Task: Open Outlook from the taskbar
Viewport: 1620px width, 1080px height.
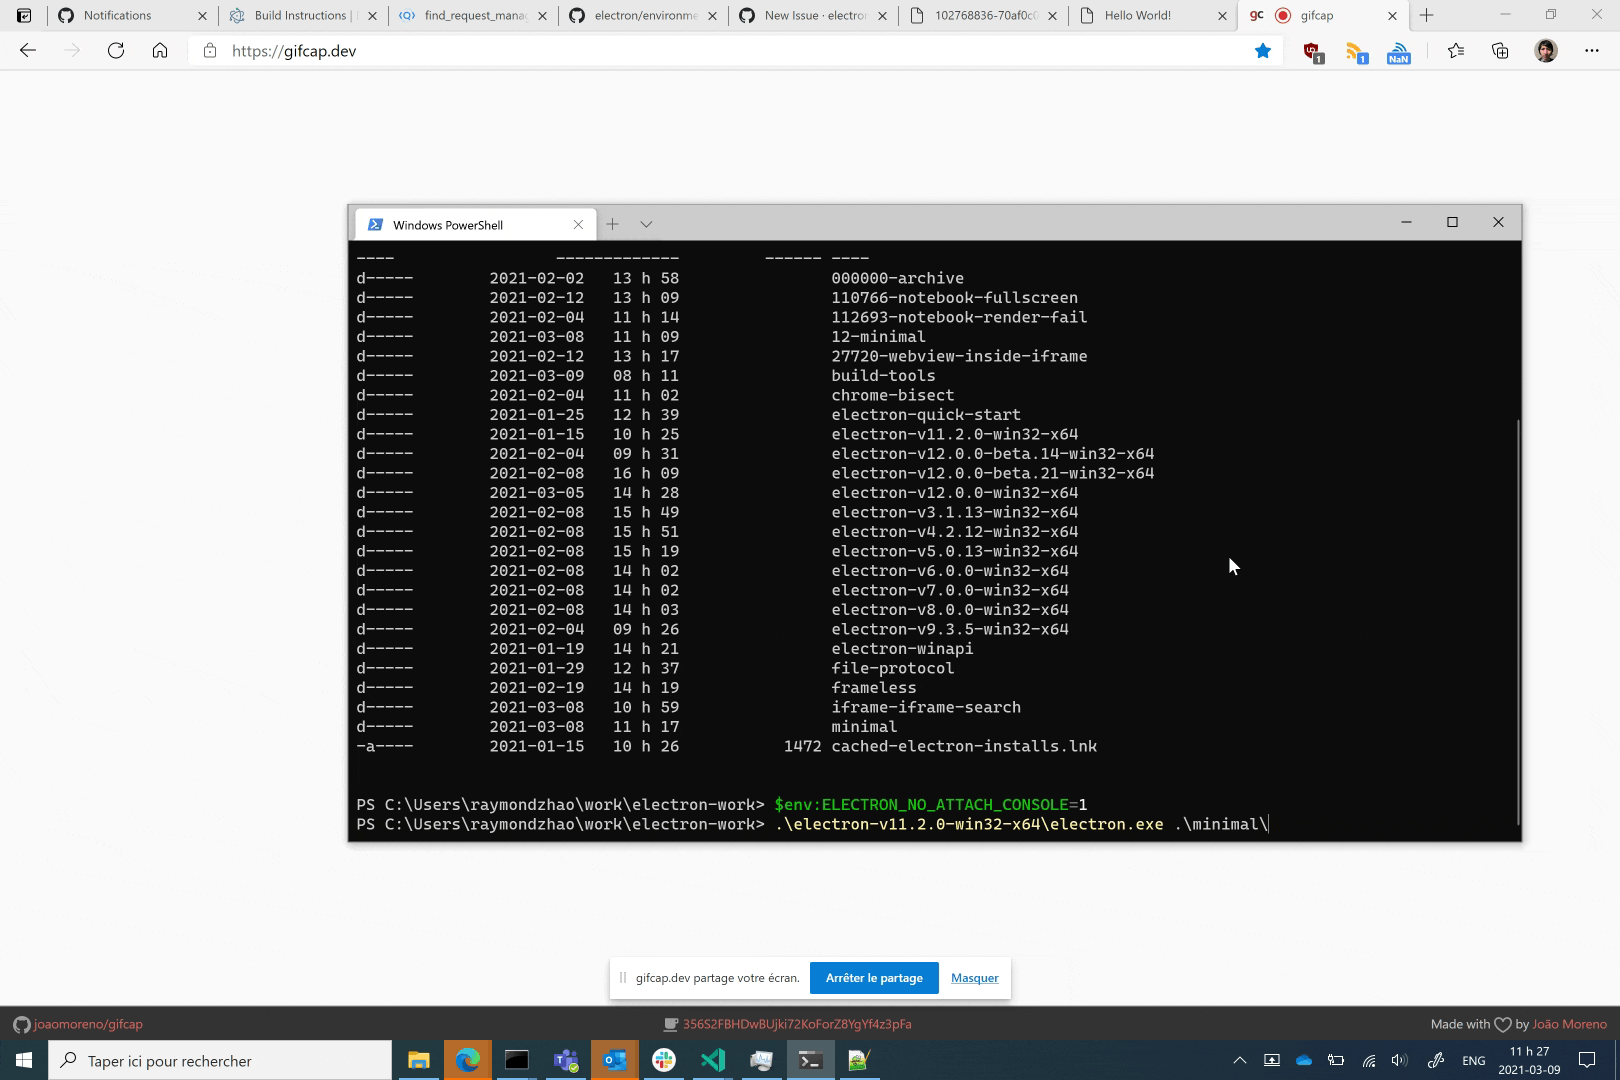Action: pos(615,1060)
